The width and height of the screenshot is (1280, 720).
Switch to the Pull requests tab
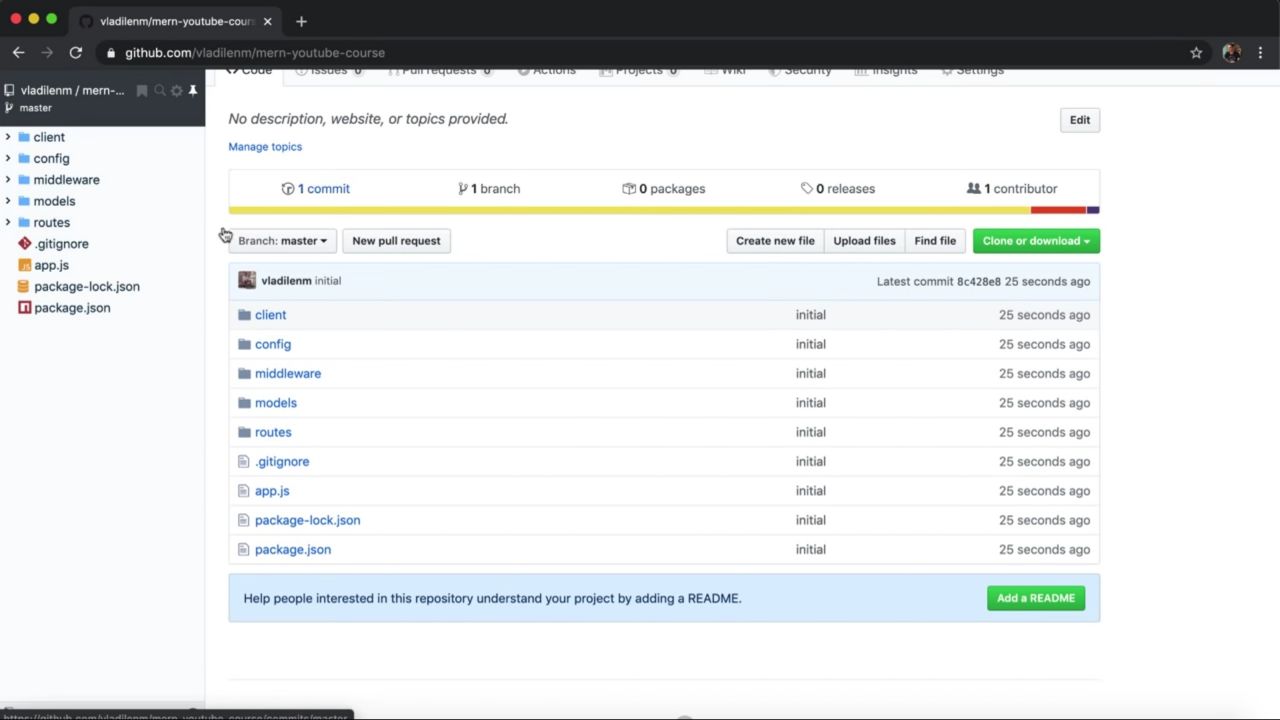pyautogui.click(x=439, y=71)
